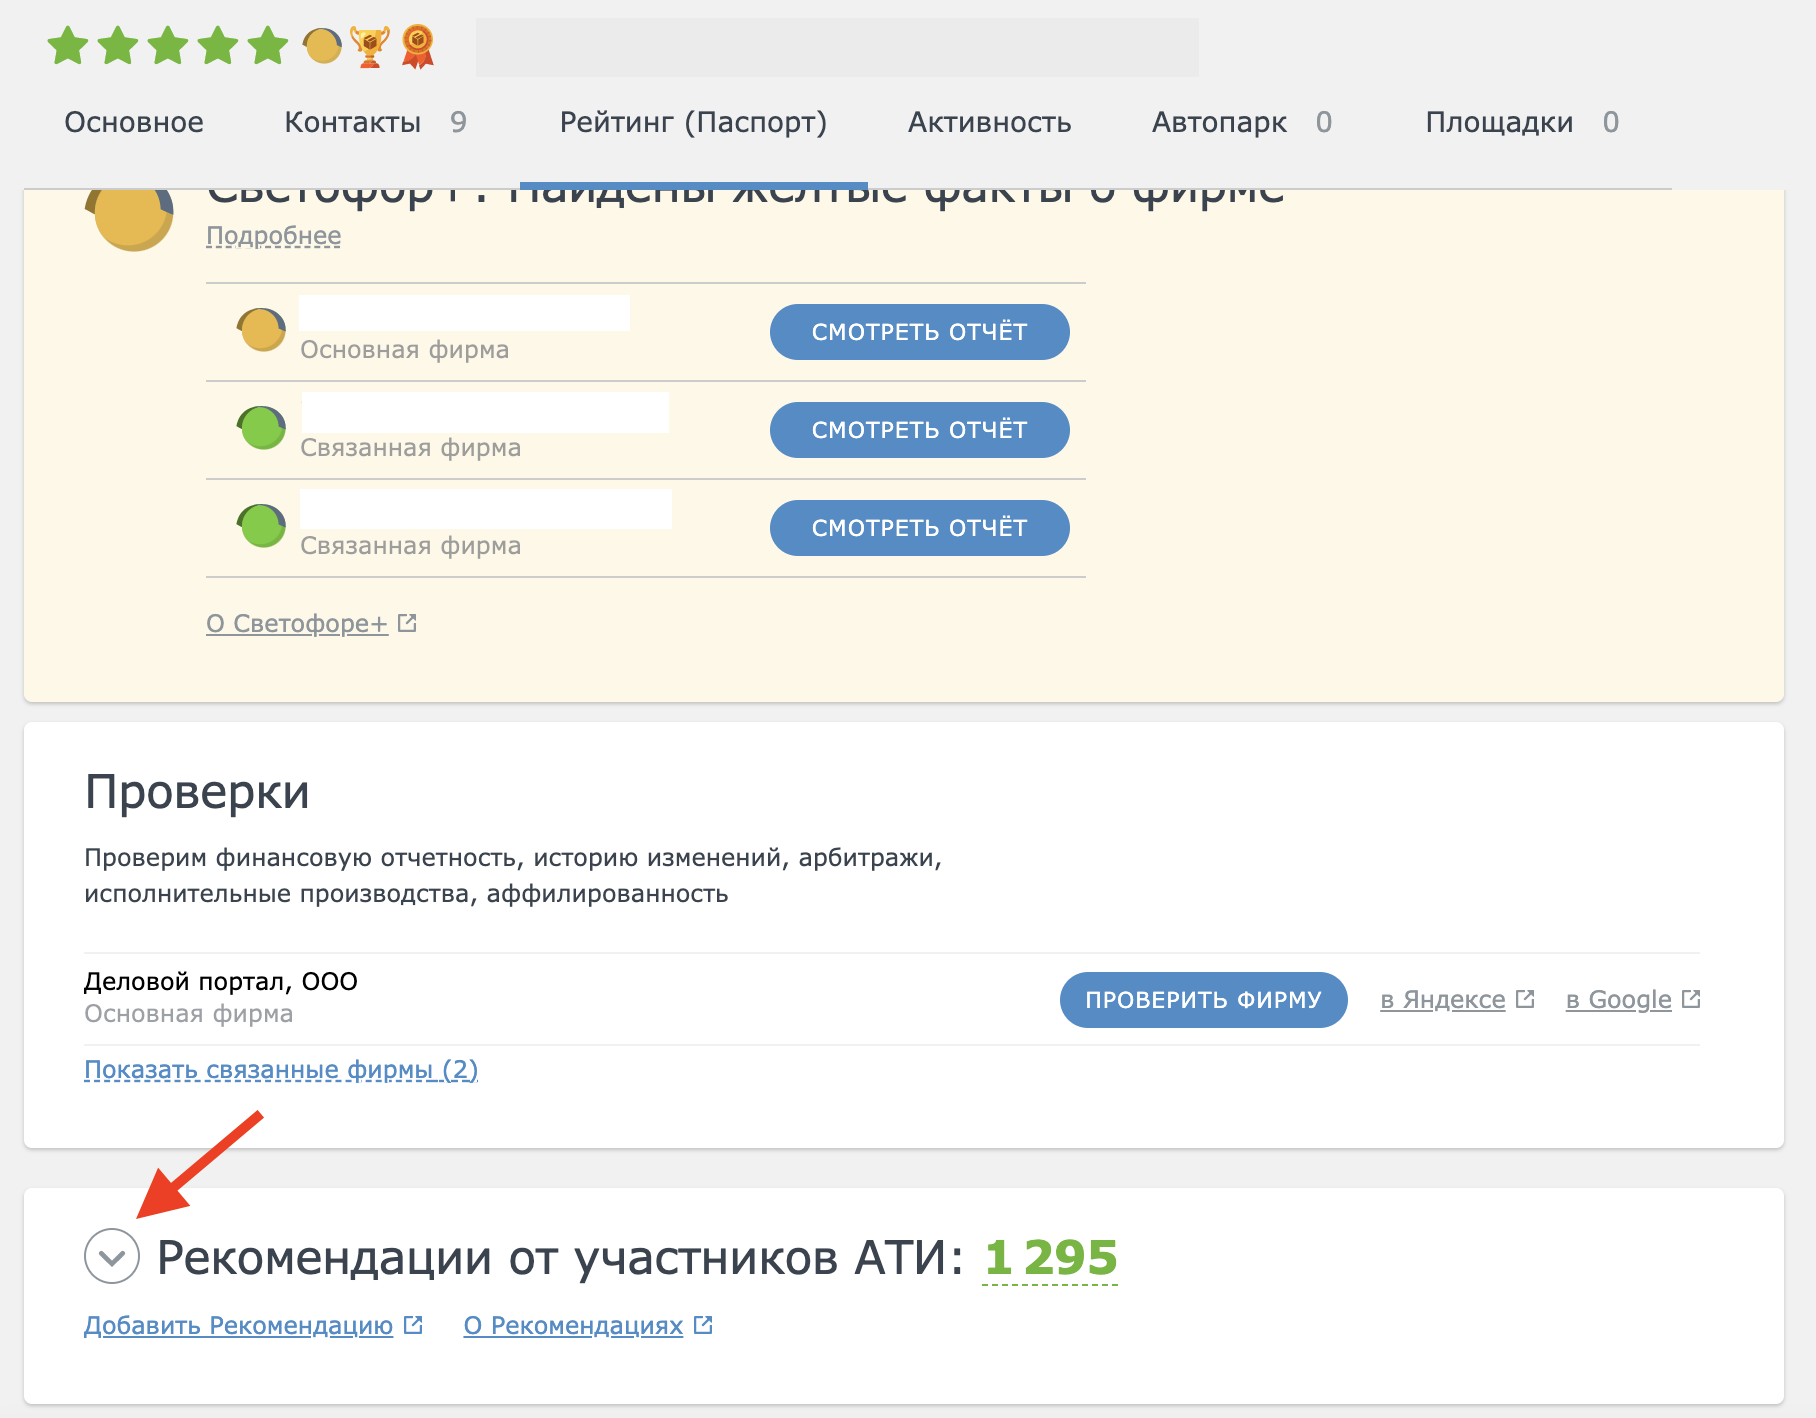Click Смотреть отчёт for Основная фирма
The width and height of the screenshot is (1816, 1418).
pyautogui.click(x=920, y=332)
